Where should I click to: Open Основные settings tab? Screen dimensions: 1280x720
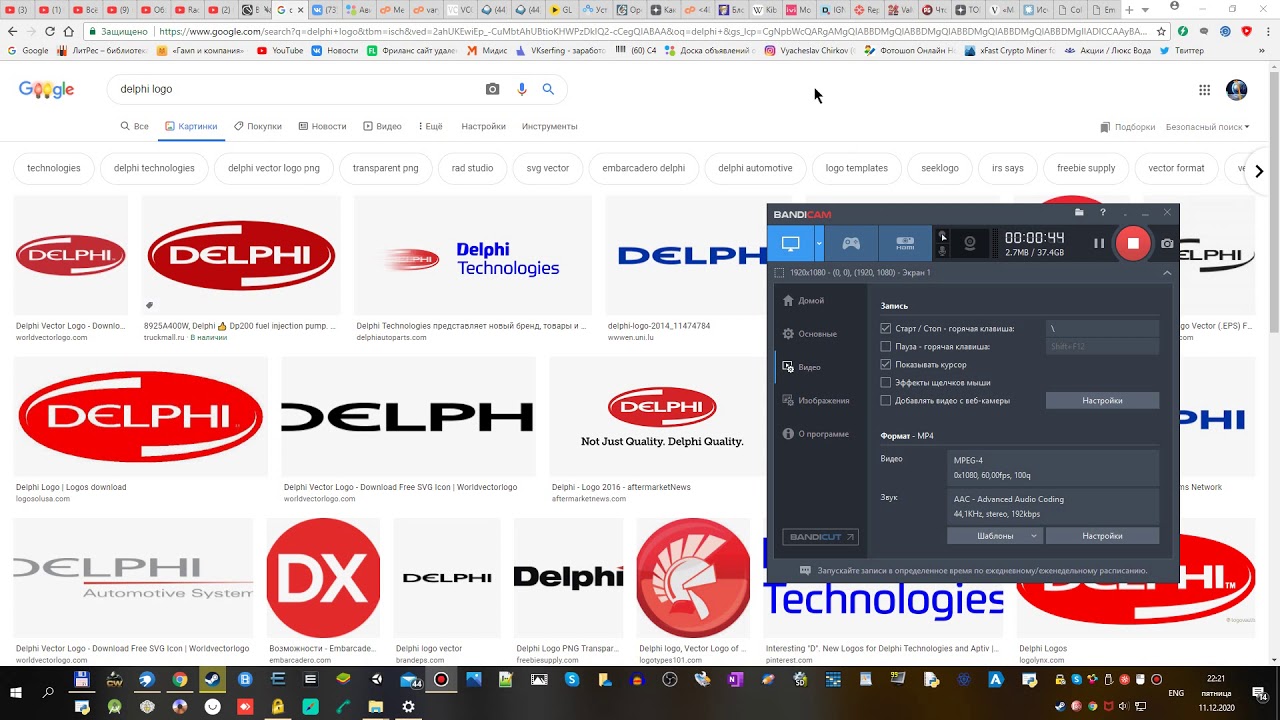pos(810,334)
